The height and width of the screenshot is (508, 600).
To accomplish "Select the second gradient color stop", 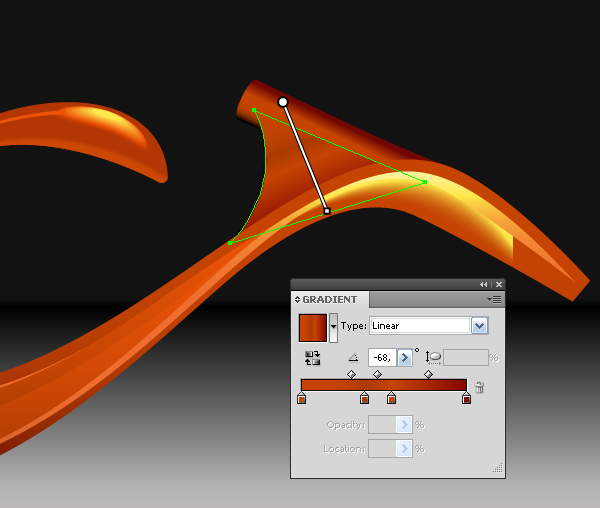I will click(364, 398).
